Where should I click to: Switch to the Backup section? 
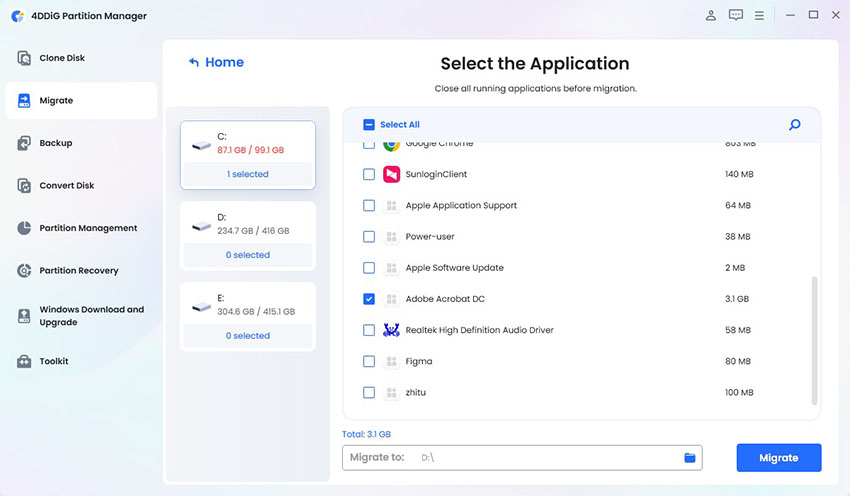coord(81,143)
